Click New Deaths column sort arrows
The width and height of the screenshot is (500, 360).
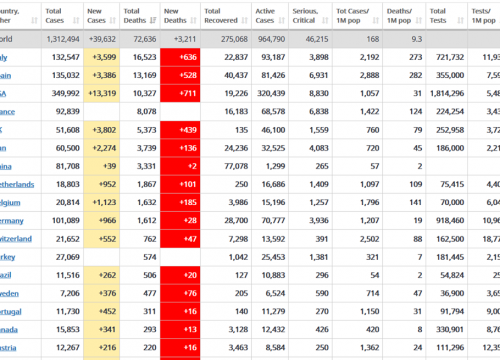point(193,21)
